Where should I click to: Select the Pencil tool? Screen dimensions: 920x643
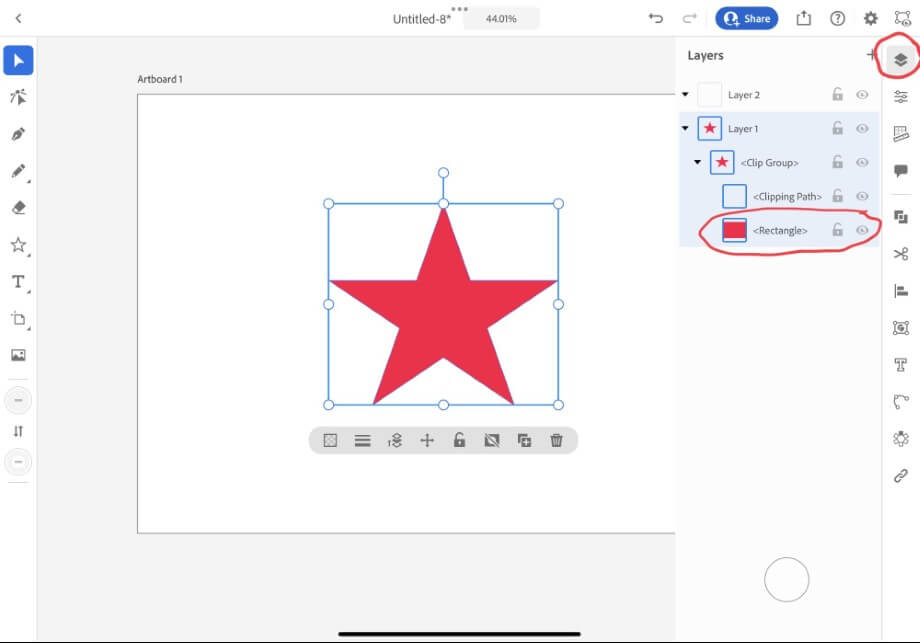(x=18, y=171)
